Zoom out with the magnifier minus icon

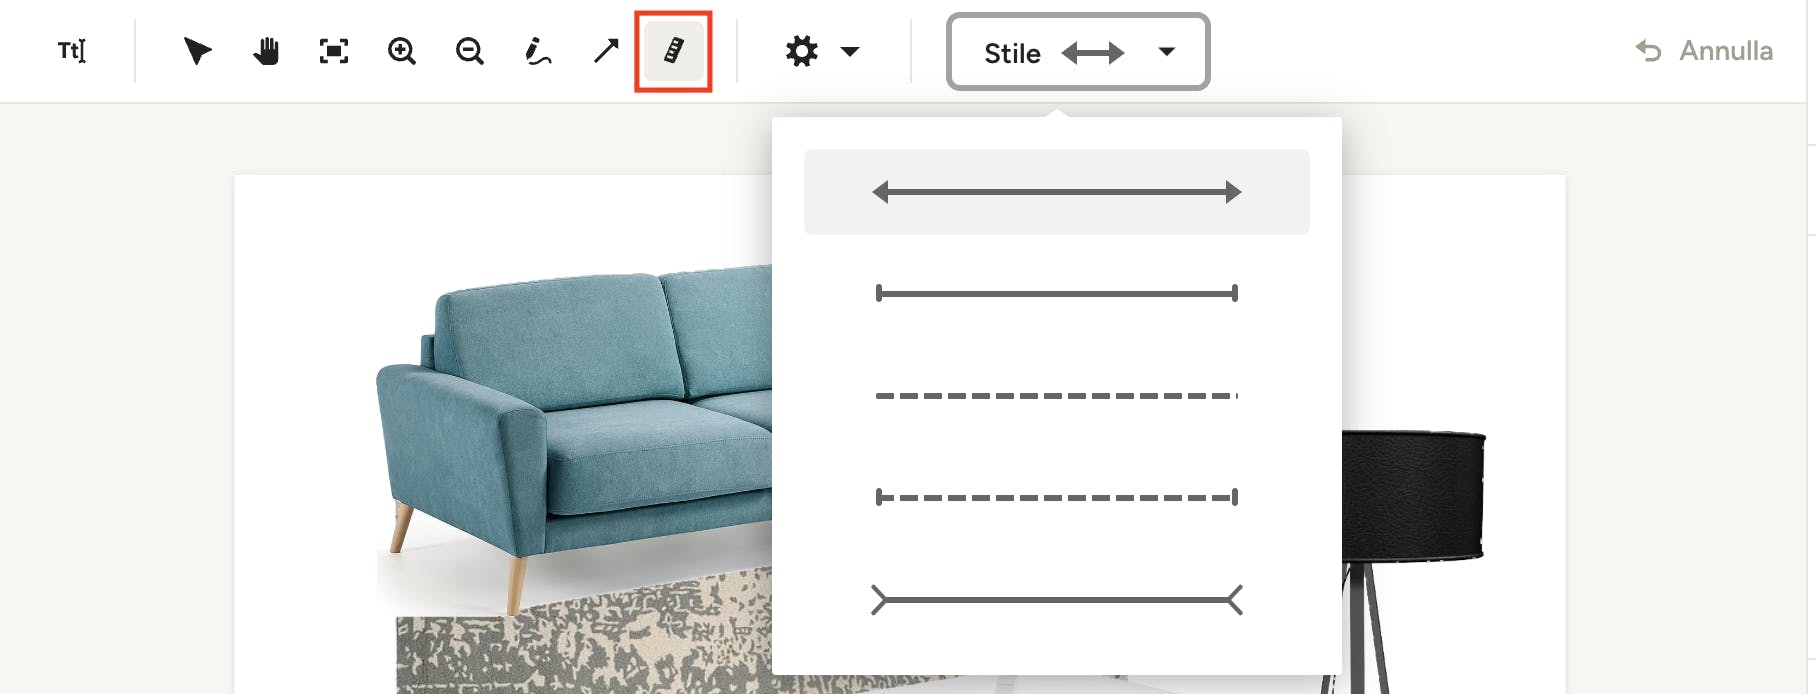tap(470, 51)
